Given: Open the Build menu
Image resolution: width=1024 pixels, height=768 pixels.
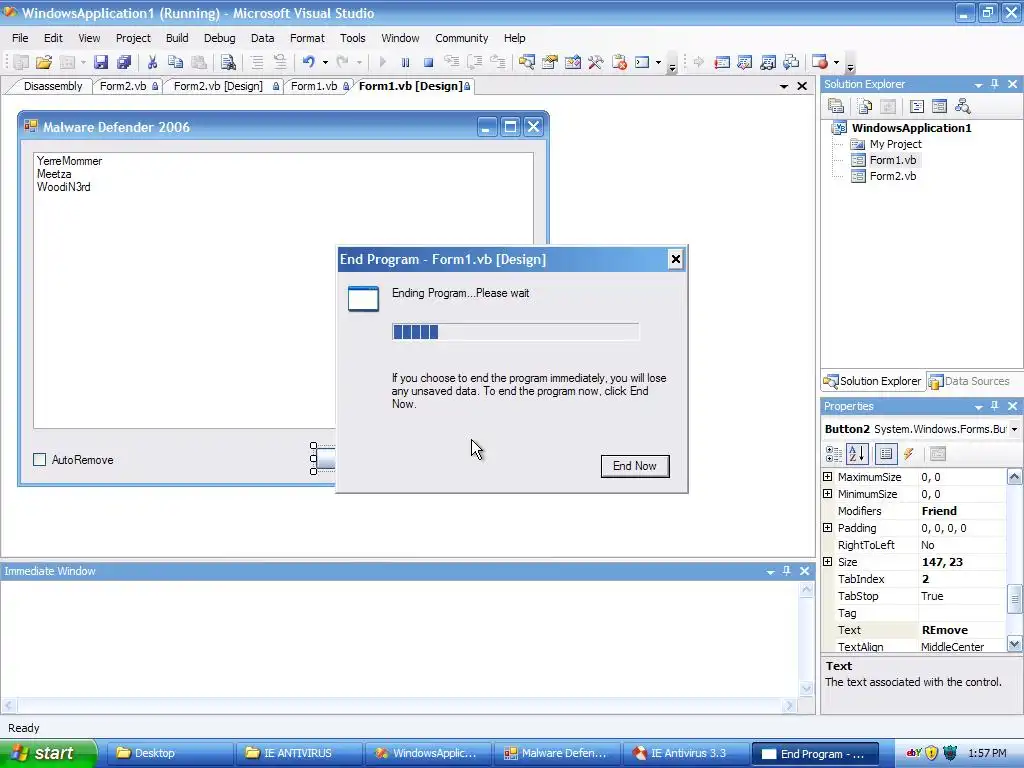Looking at the screenshot, I should click(177, 38).
